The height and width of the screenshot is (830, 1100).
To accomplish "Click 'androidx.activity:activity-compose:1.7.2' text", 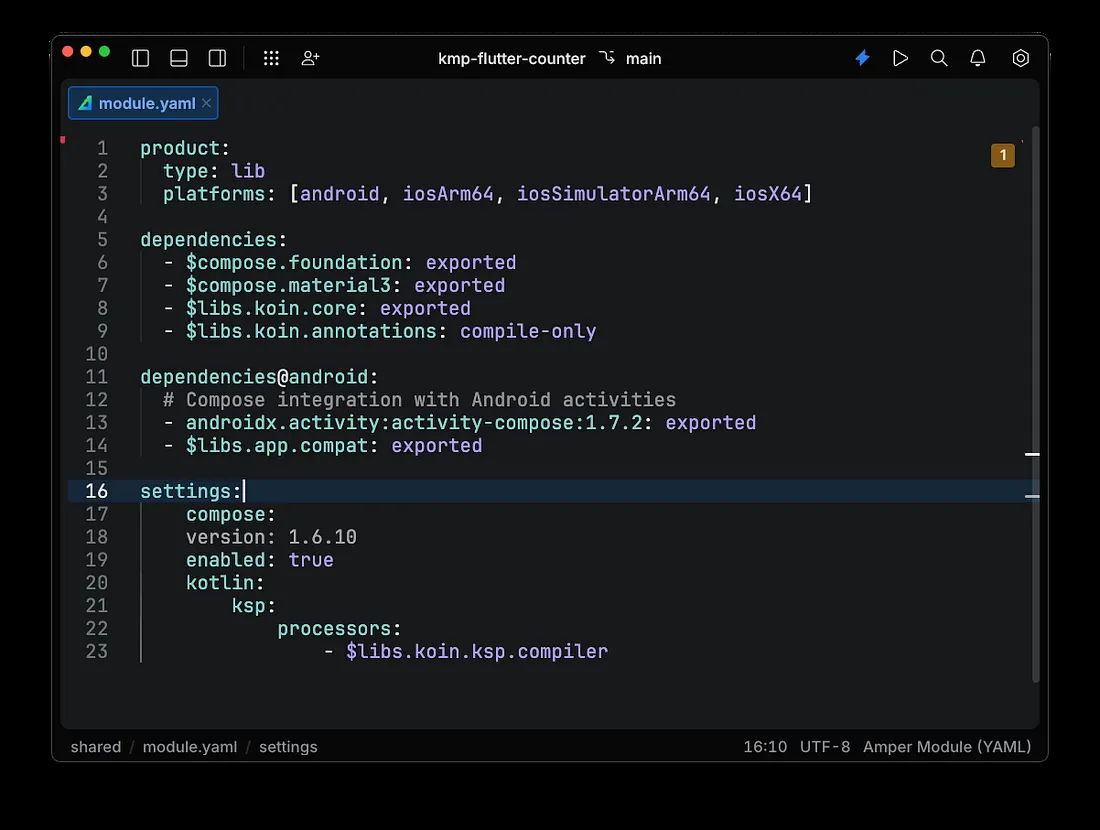I will [x=414, y=422].
